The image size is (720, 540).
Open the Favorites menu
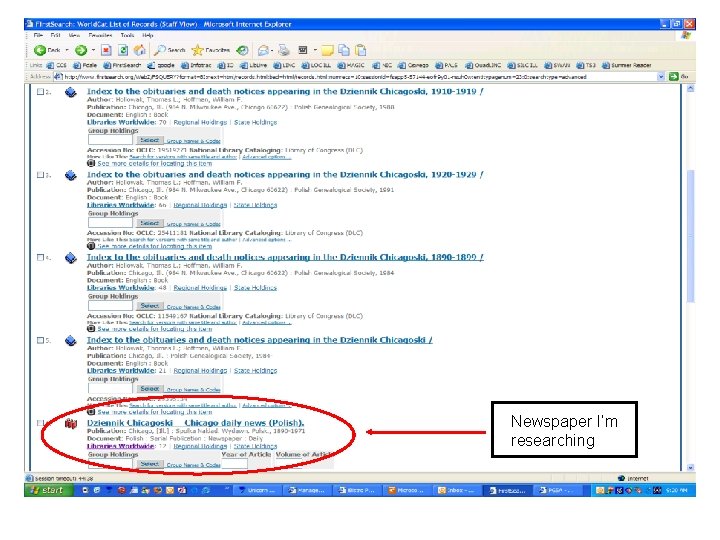click(100, 35)
